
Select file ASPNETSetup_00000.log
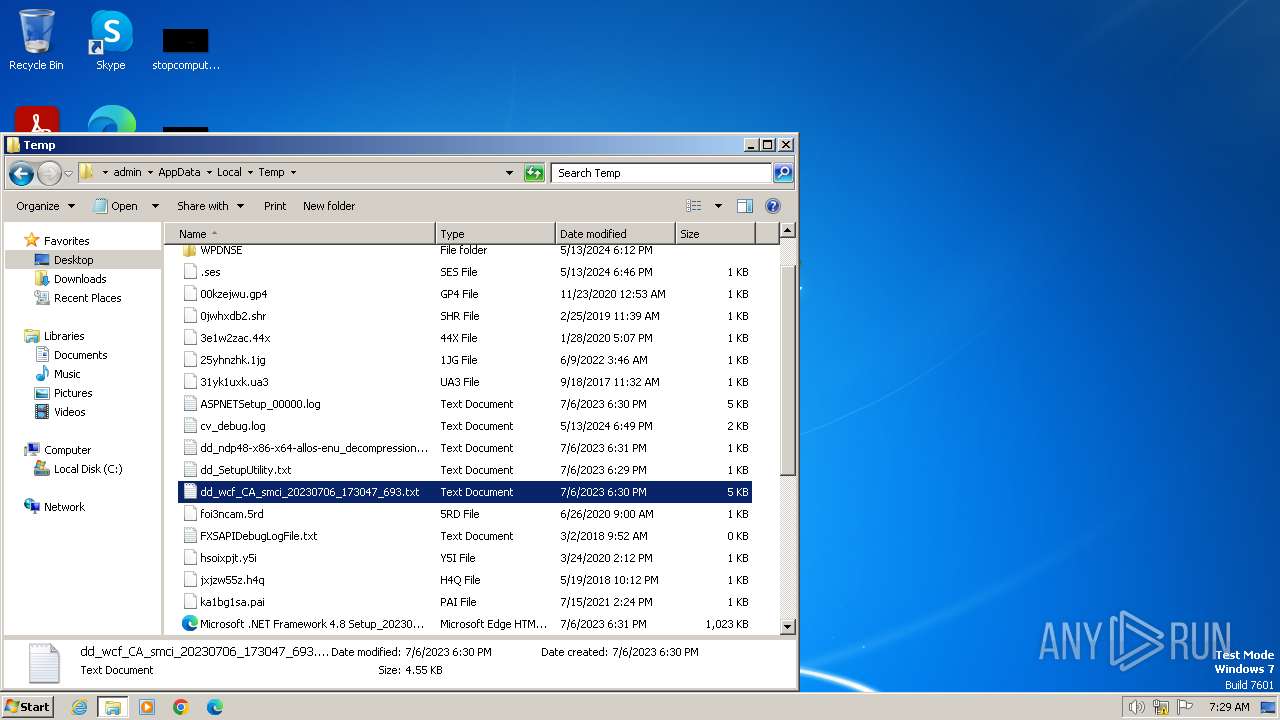[x=465, y=404]
